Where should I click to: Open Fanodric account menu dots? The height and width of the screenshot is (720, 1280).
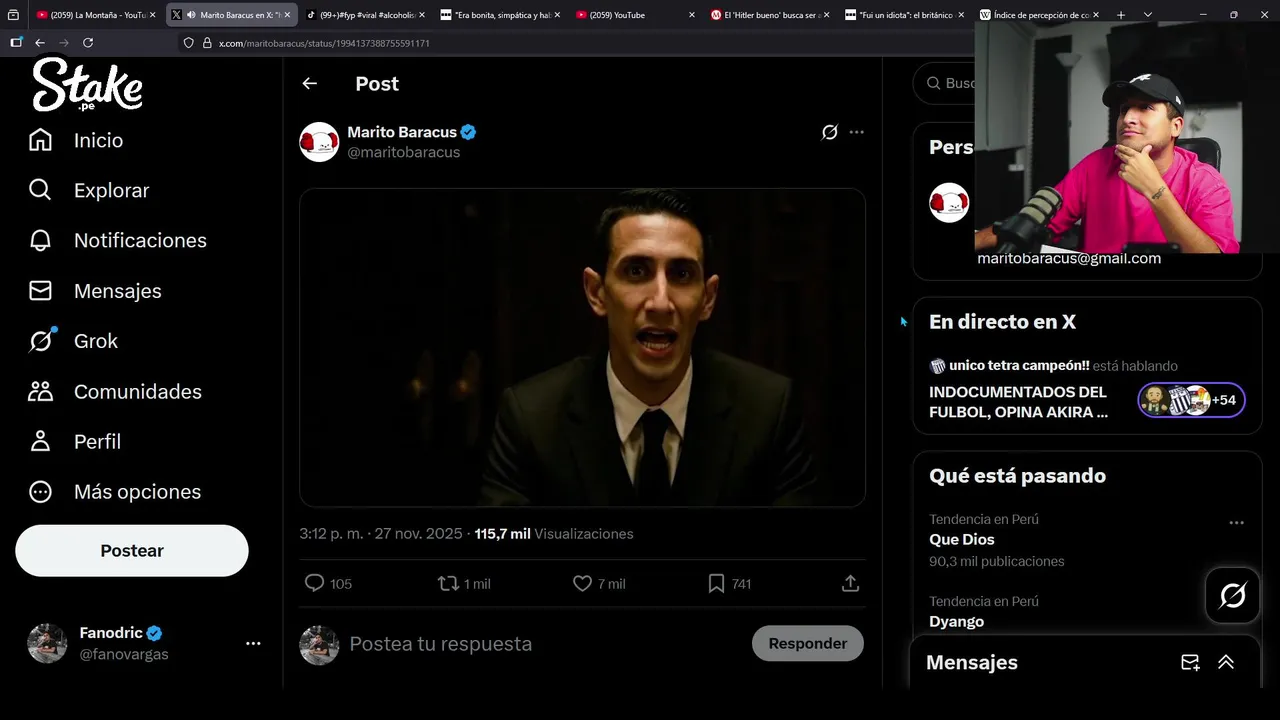click(x=253, y=644)
